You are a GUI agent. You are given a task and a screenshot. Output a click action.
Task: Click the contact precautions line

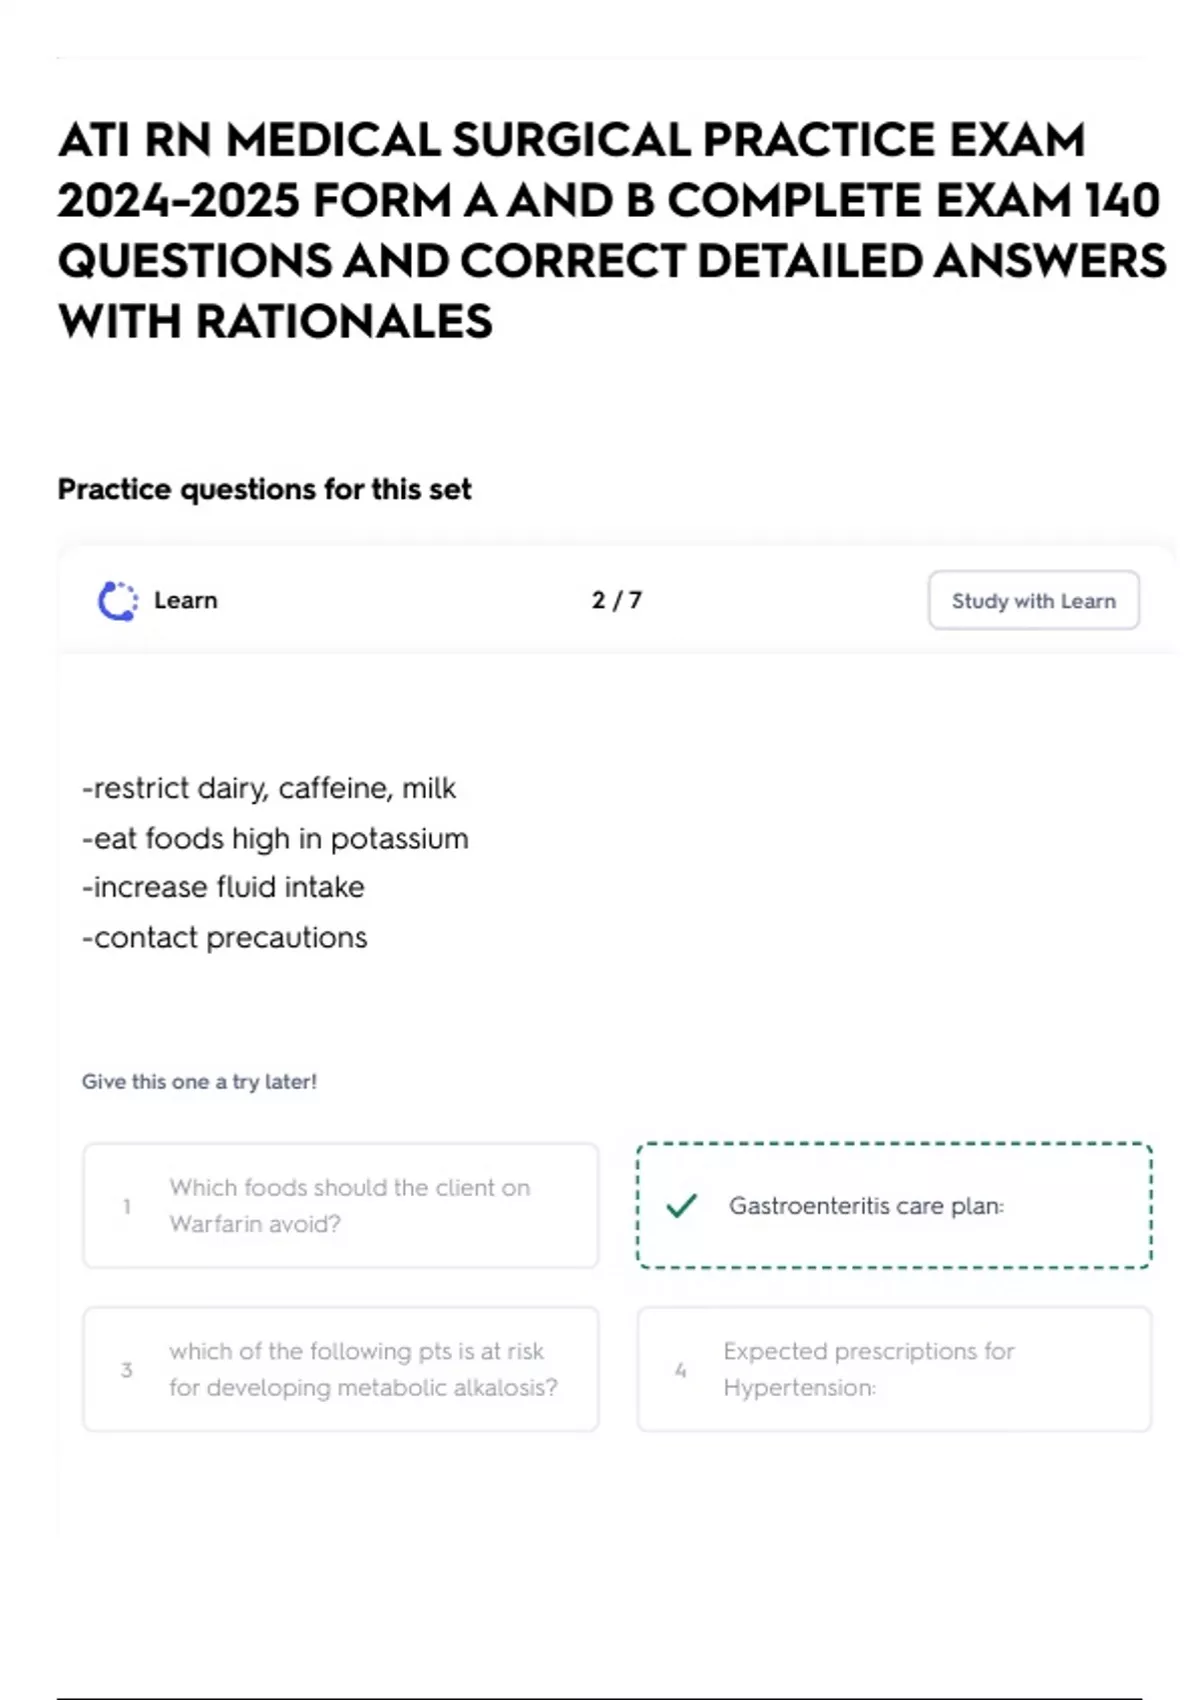pyautogui.click(x=225, y=938)
